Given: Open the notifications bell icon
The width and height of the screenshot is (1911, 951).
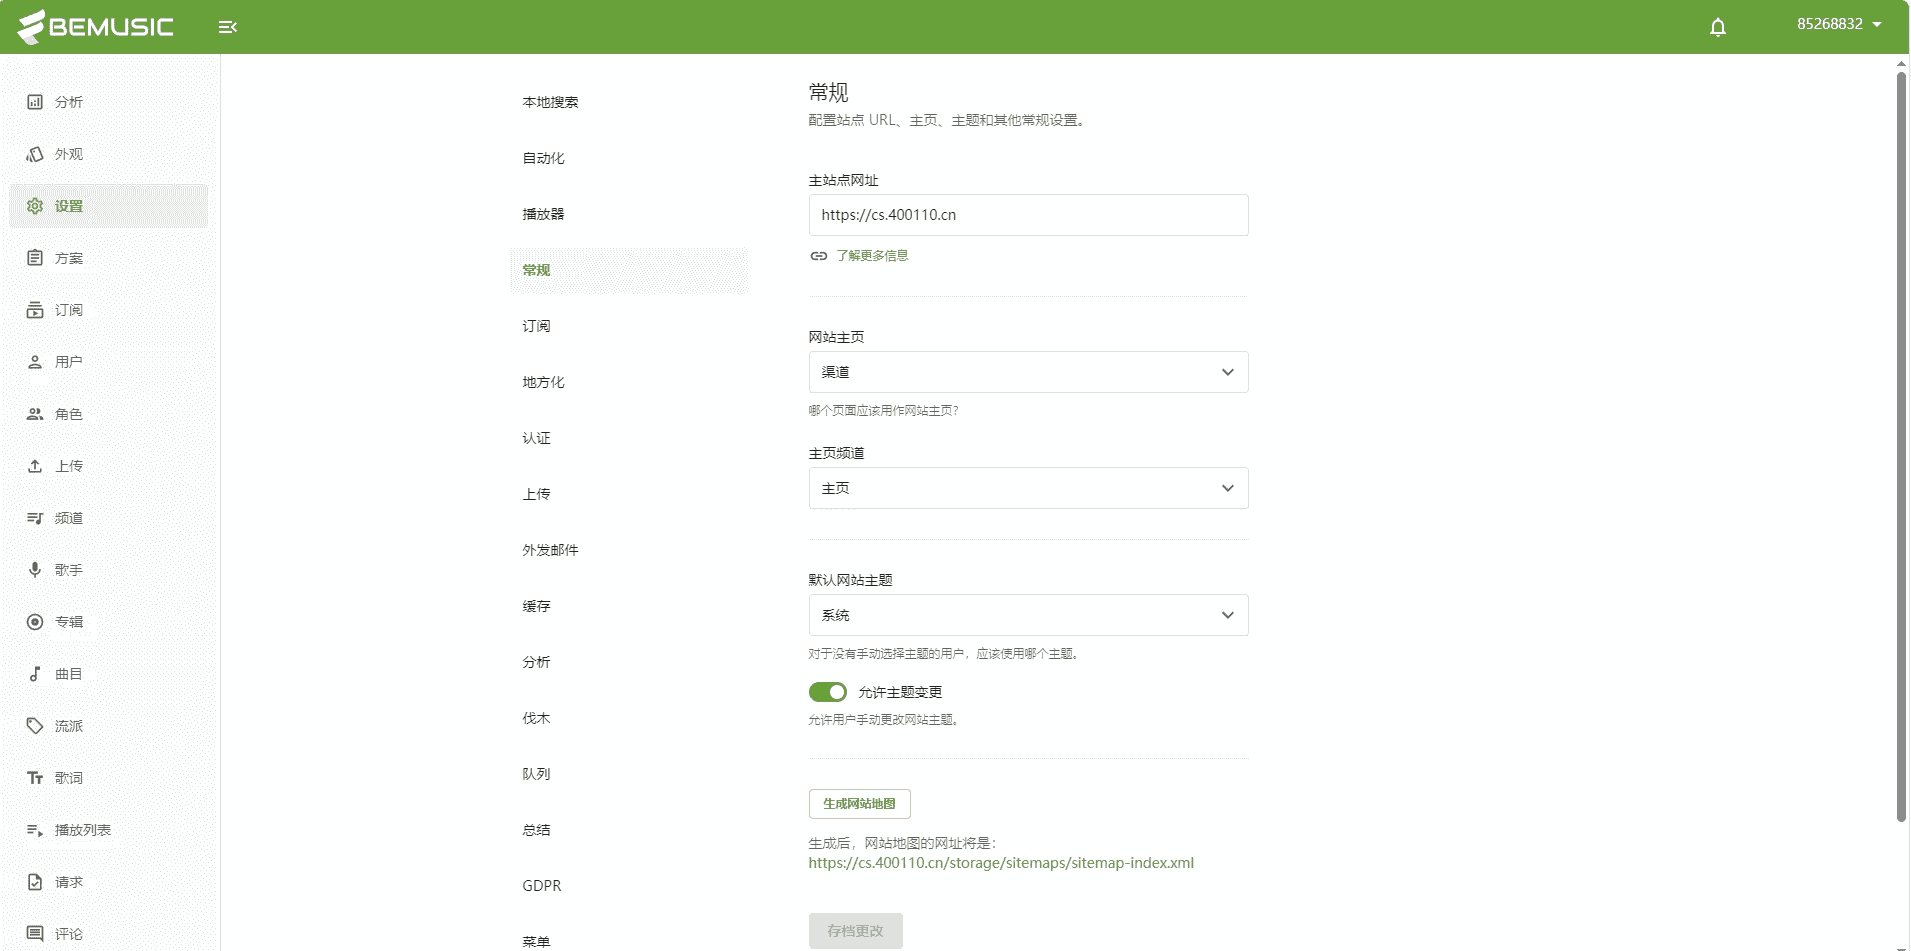Looking at the screenshot, I should click(x=1717, y=27).
